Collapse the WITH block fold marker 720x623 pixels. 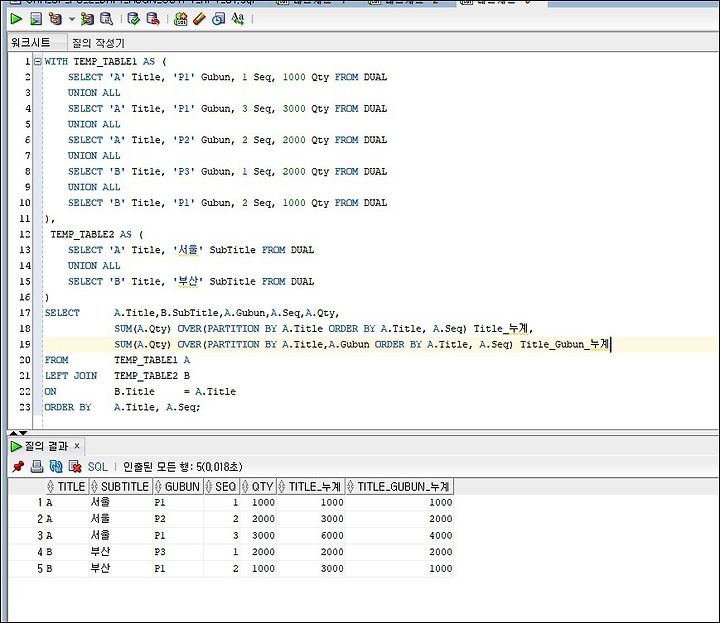tap(38, 61)
